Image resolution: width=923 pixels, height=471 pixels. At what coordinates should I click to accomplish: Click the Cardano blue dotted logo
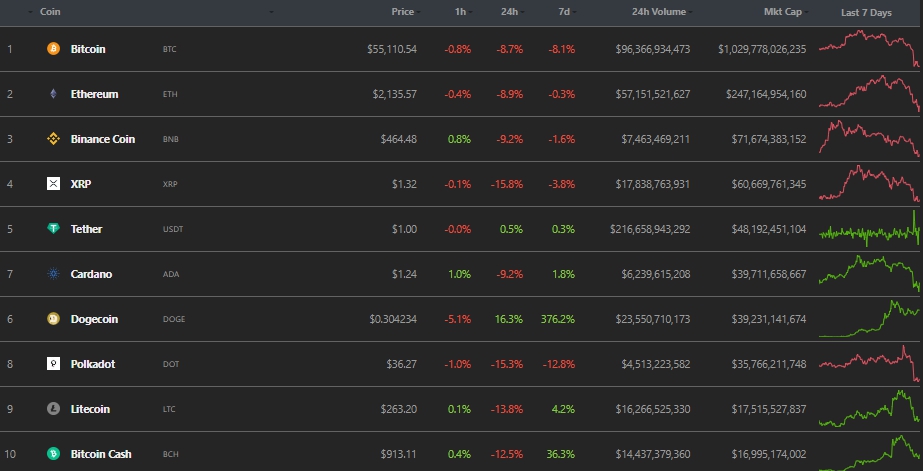(x=54, y=274)
